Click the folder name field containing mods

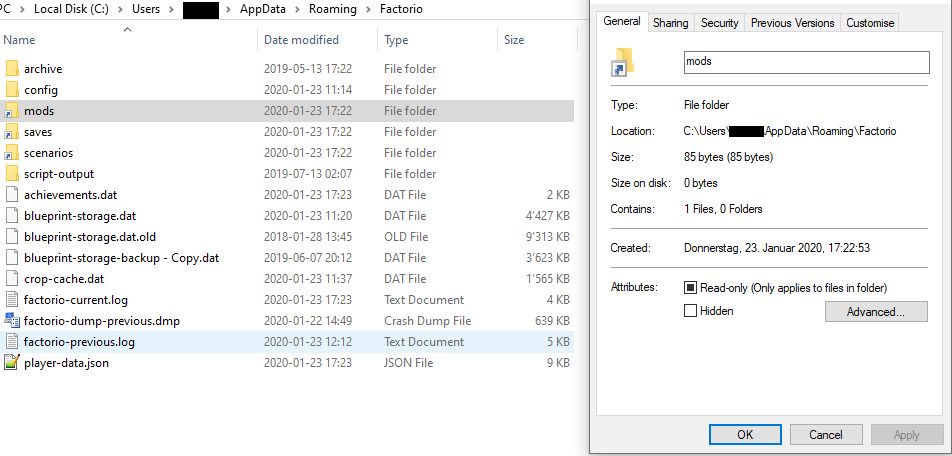point(806,63)
